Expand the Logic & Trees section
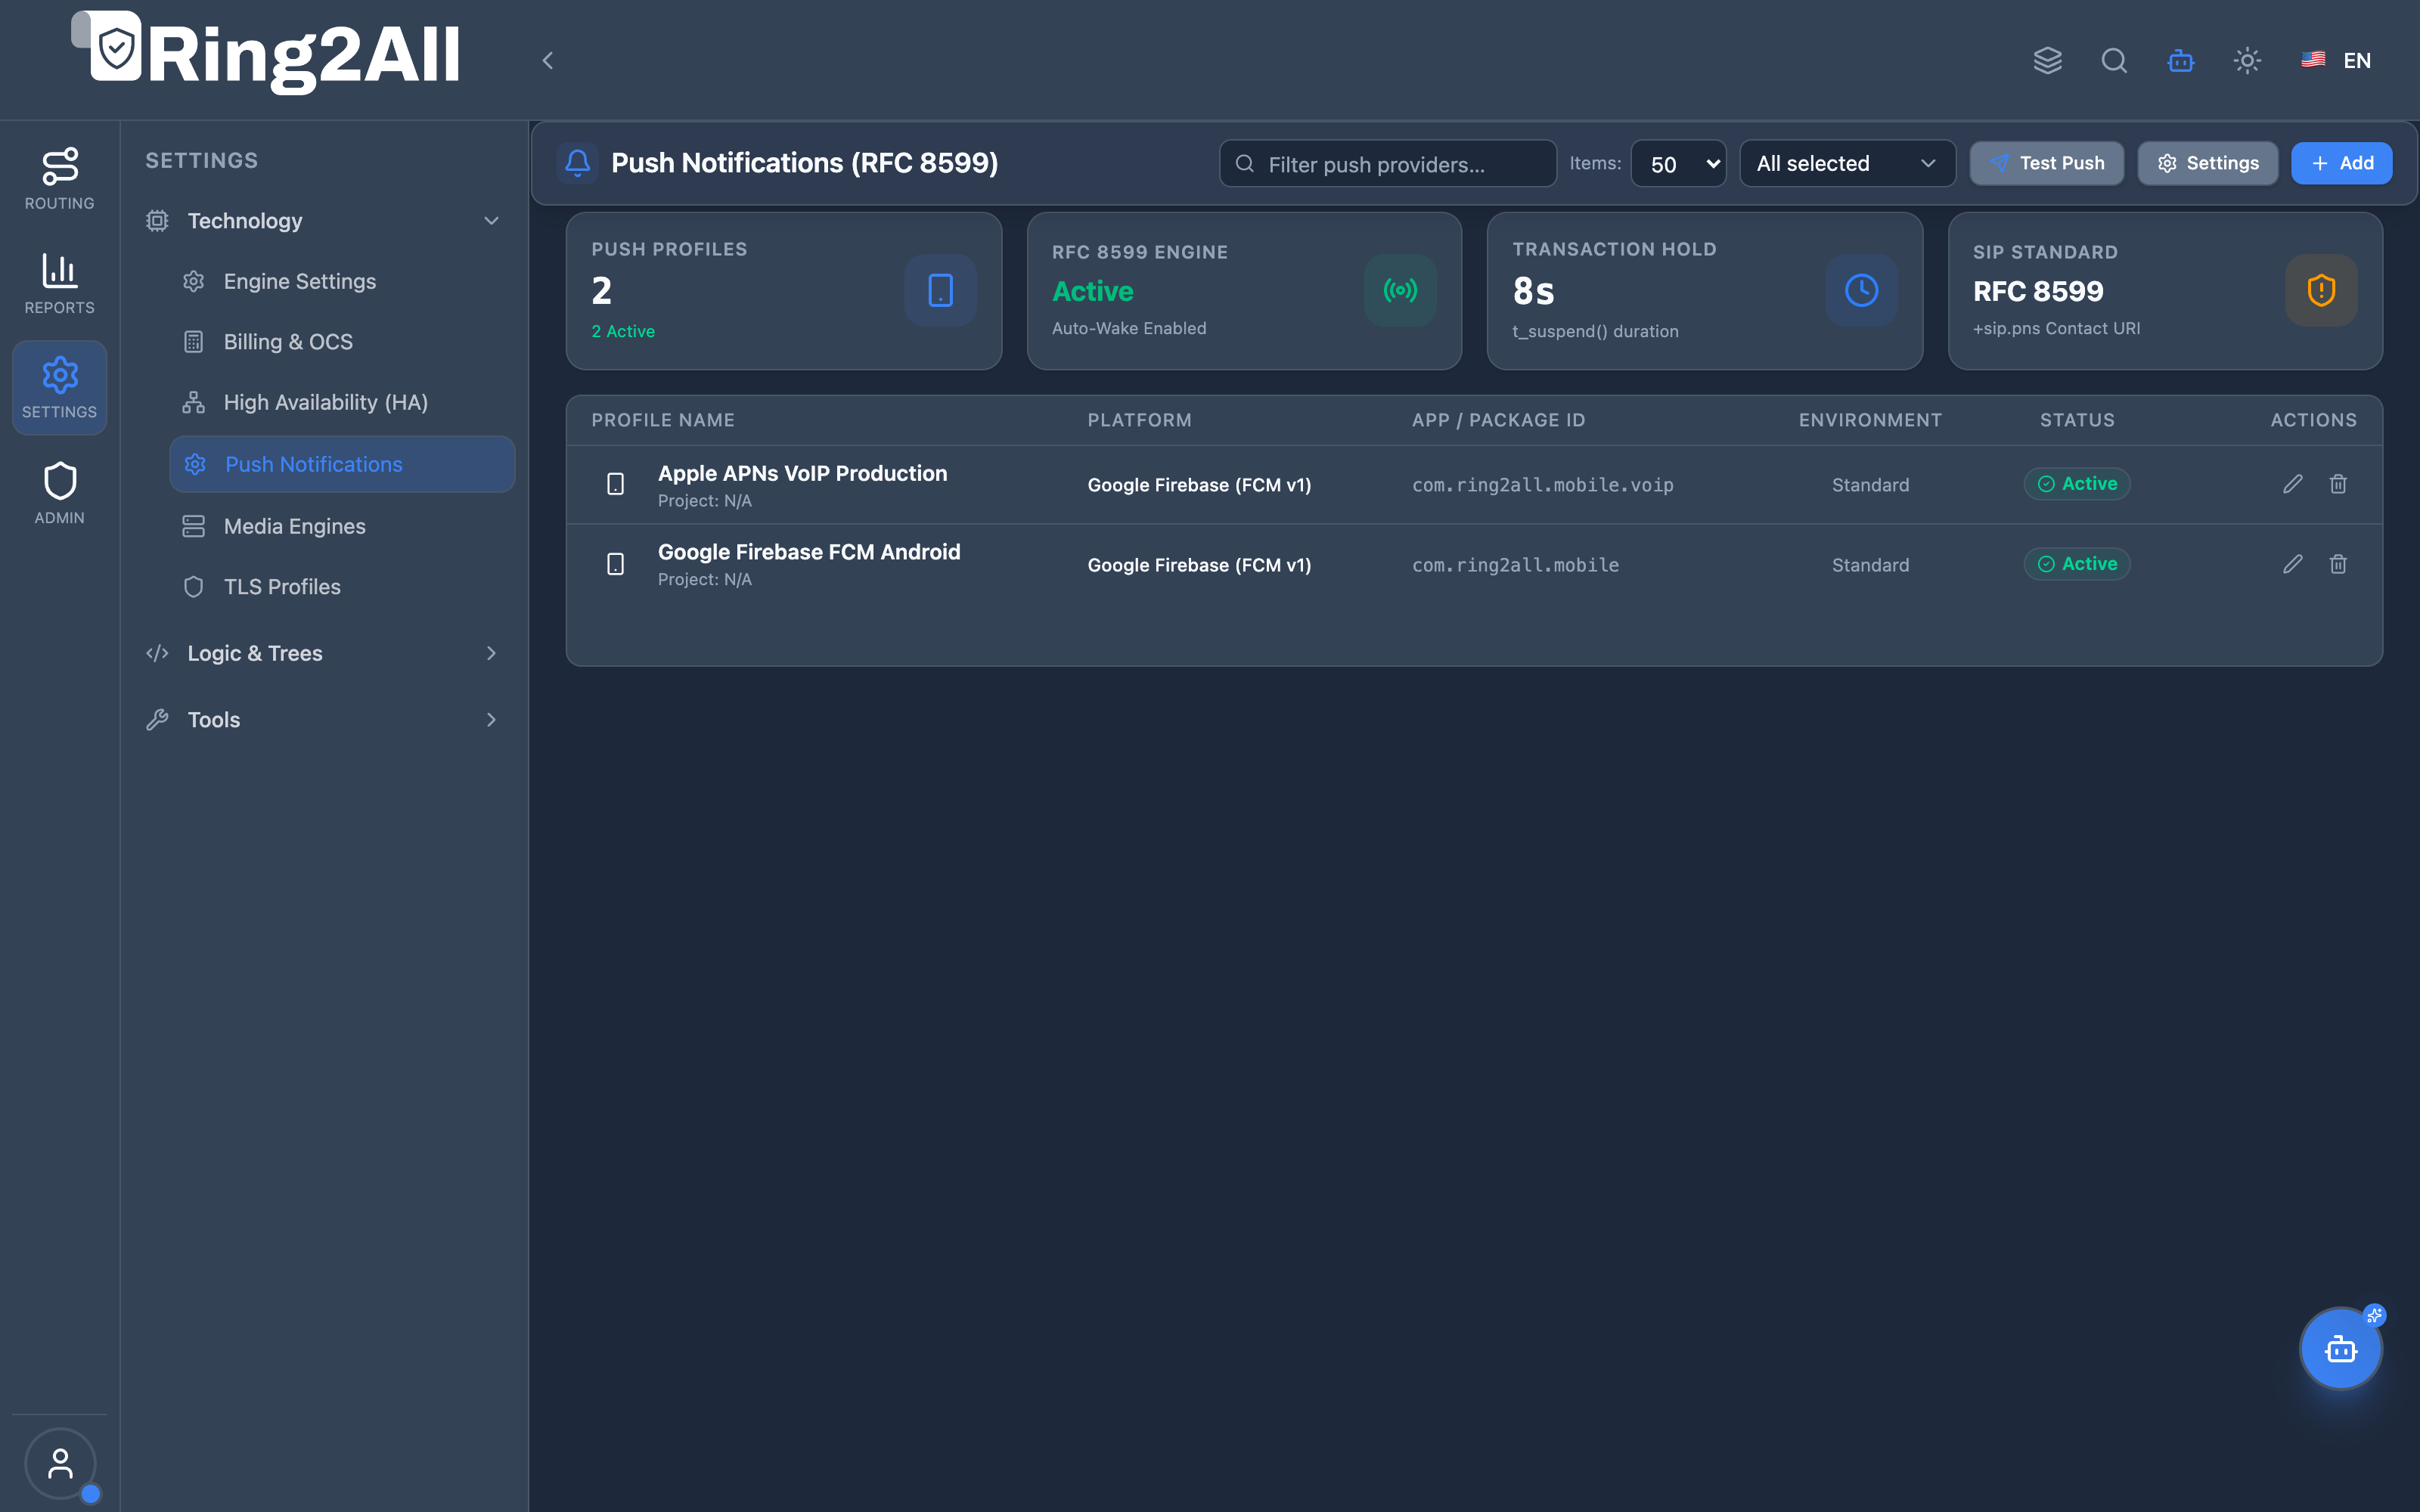This screenshot has height=1512, width=2420. pos(322,653)
